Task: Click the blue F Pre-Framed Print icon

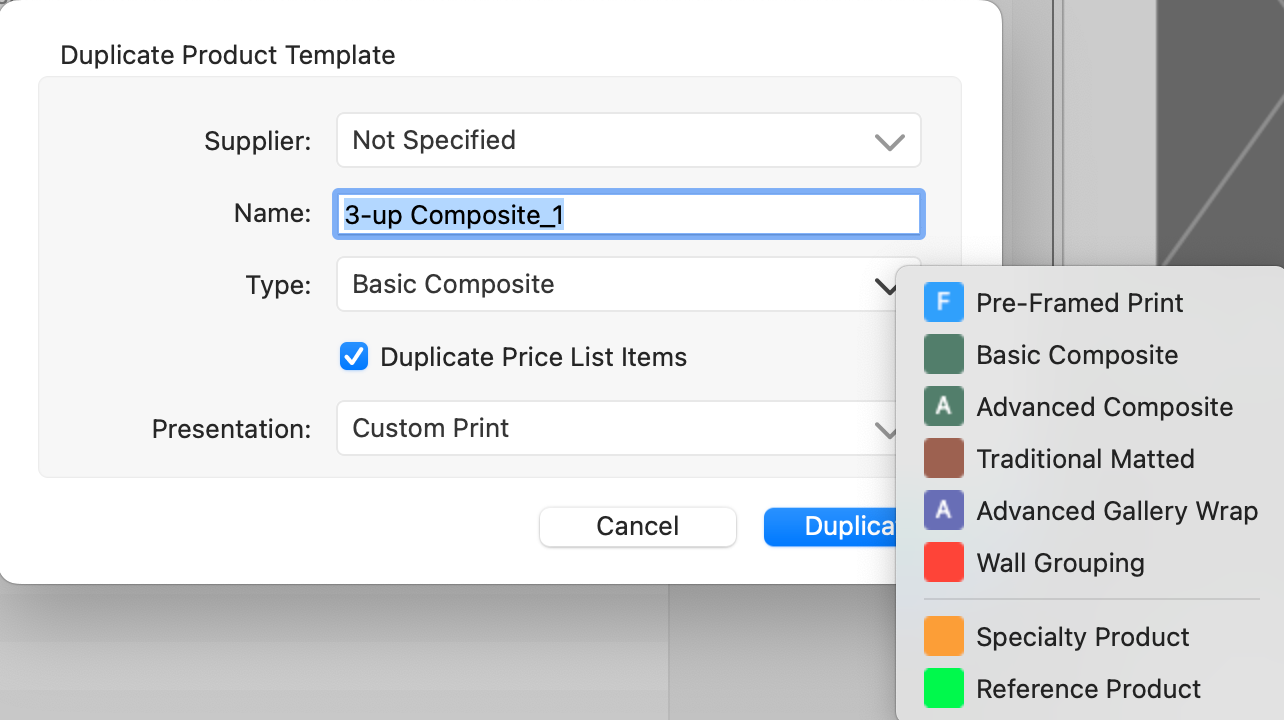Action: (x=943, y=303)
